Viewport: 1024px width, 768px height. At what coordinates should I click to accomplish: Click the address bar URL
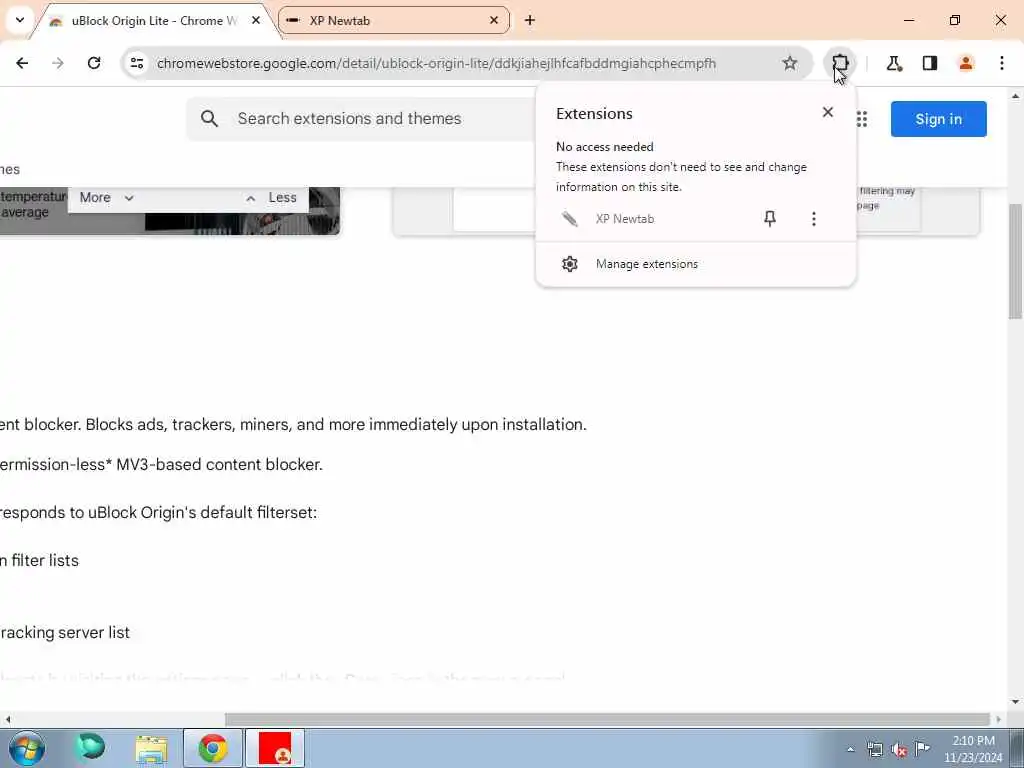tap(436, 63)
